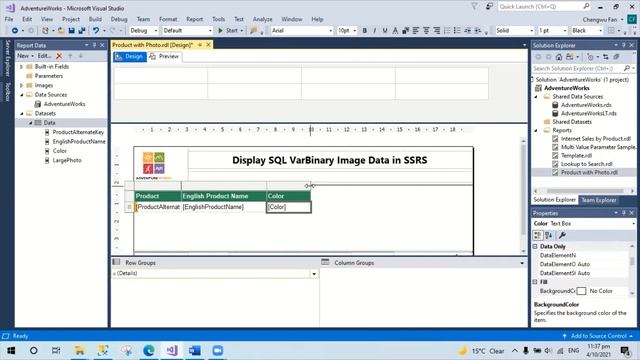The width and height of the screenshot is (640, 360).
Task: Click Show All Files icon in Solution Explorer
Action: (x=616, y=57)
